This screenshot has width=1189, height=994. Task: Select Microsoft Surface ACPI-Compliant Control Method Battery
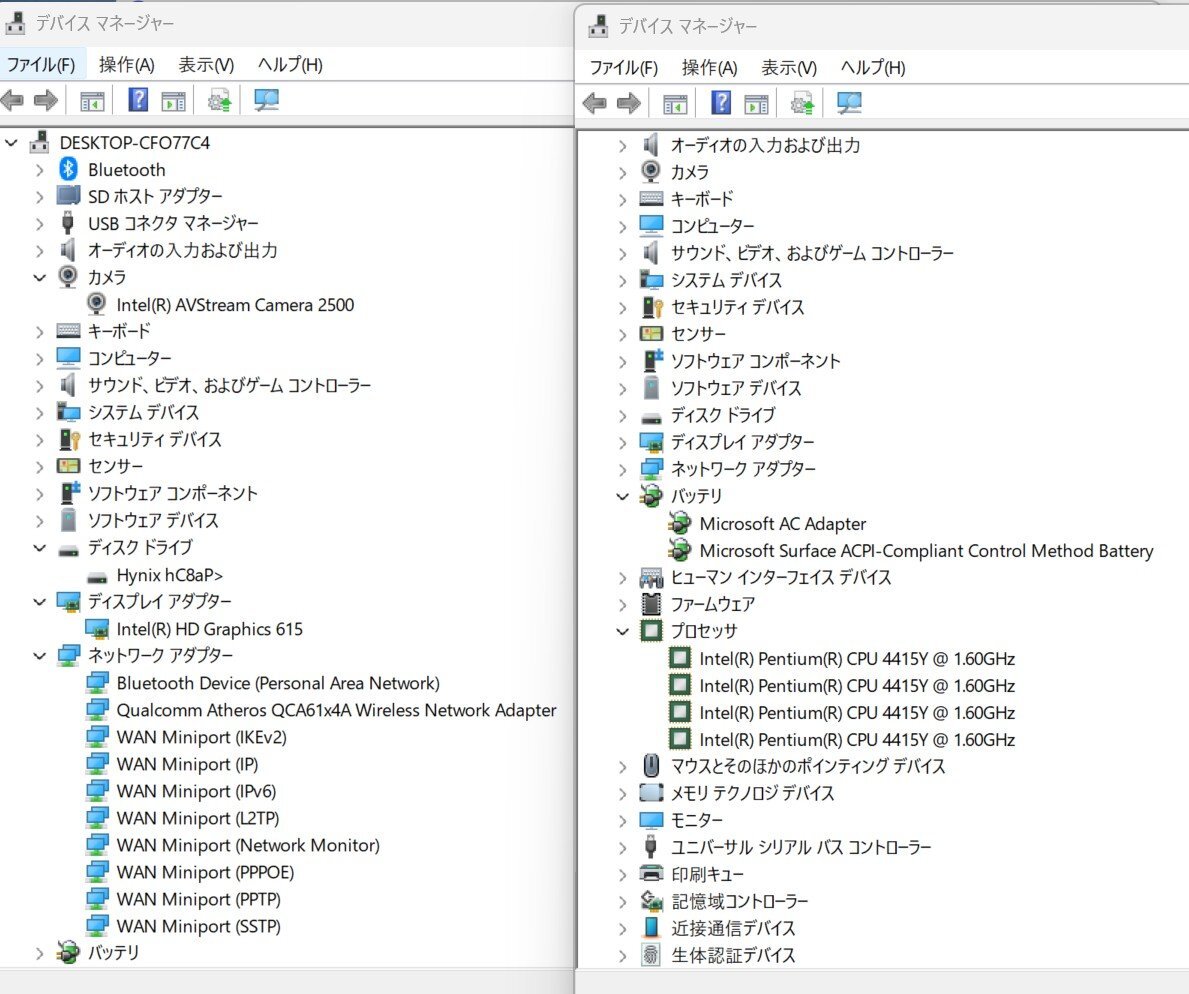927,550
